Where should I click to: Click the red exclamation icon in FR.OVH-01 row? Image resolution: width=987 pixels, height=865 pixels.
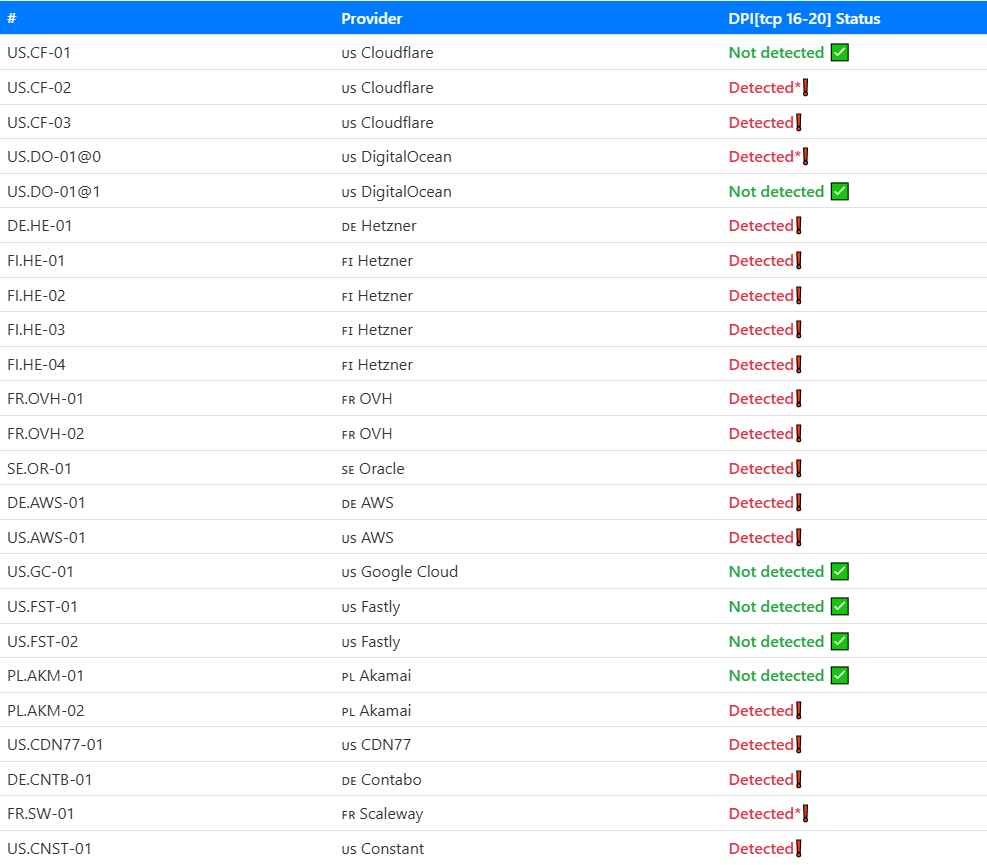799,399
